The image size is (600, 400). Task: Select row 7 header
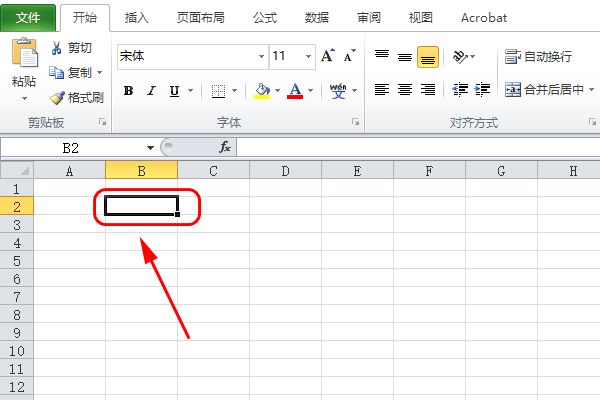click(x=17, y=297)
